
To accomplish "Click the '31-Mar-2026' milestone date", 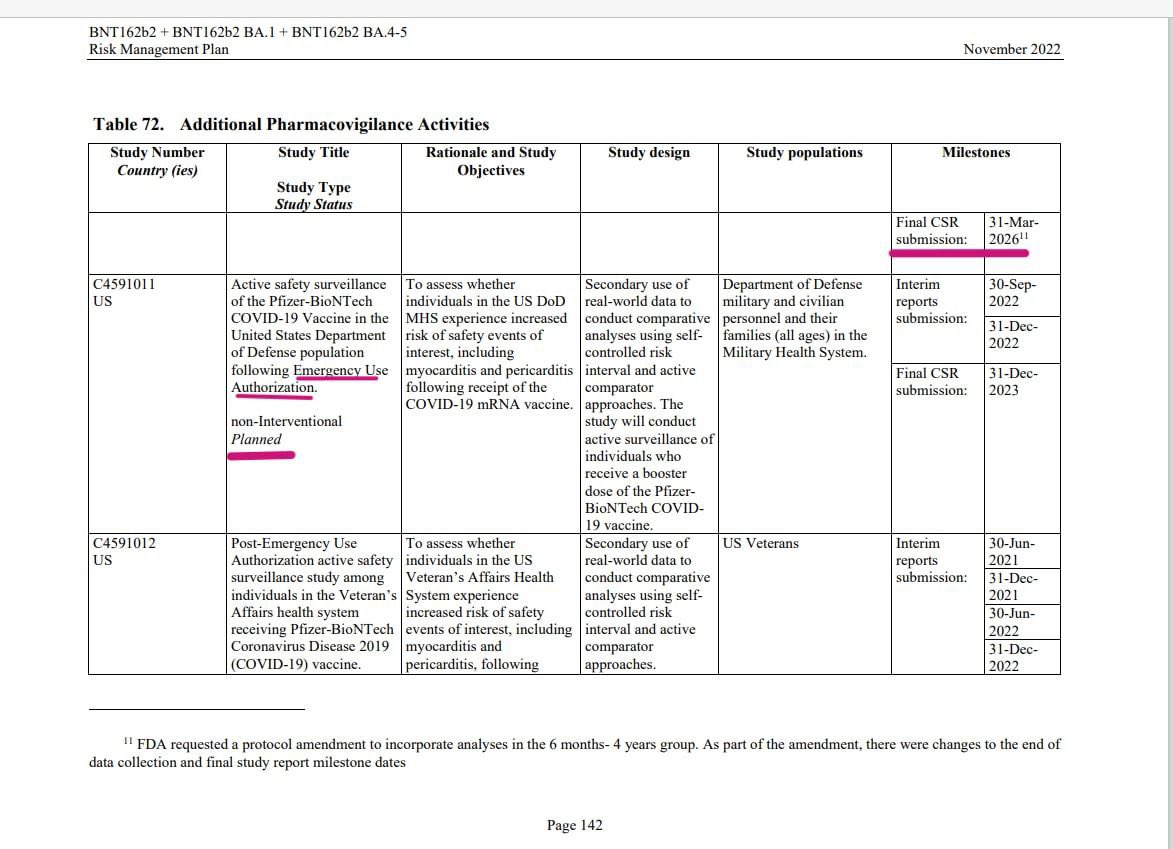I will (1013, 230).
